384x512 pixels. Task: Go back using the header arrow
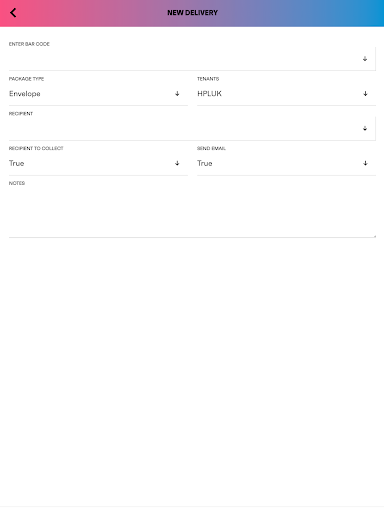[13, 13]
